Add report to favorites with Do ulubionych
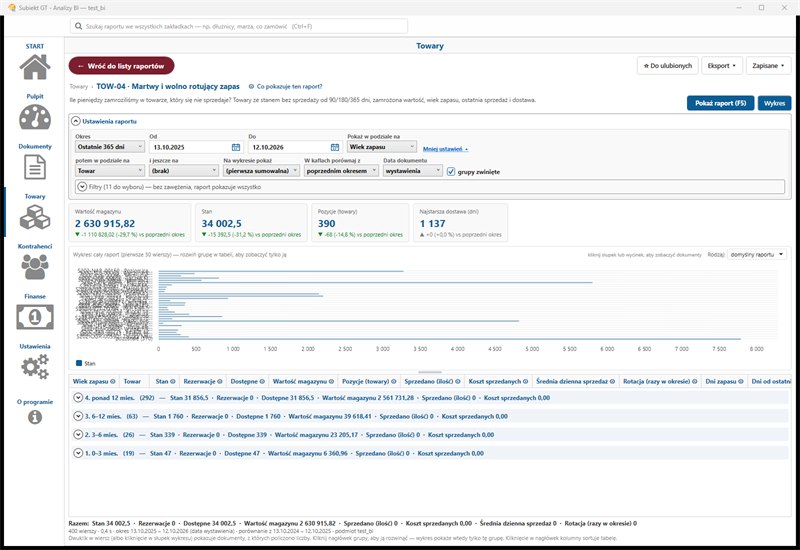Viewport: 800px width, 550px height. [668, 66]
